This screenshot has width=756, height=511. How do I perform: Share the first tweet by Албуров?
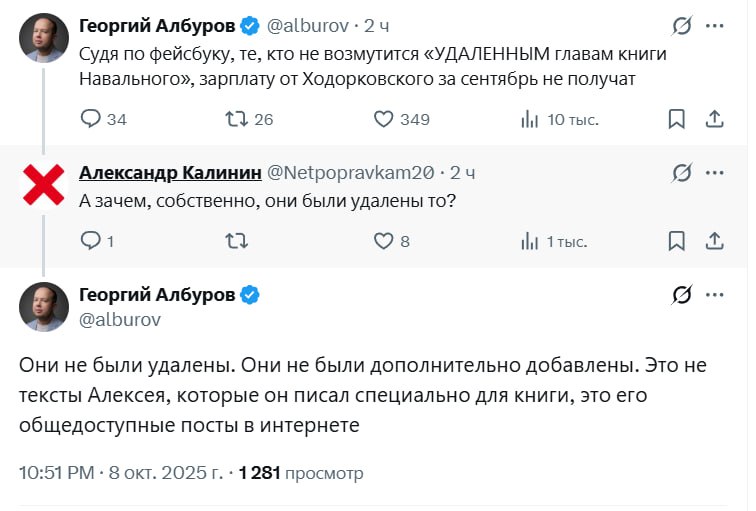click(x=715, y=120)
